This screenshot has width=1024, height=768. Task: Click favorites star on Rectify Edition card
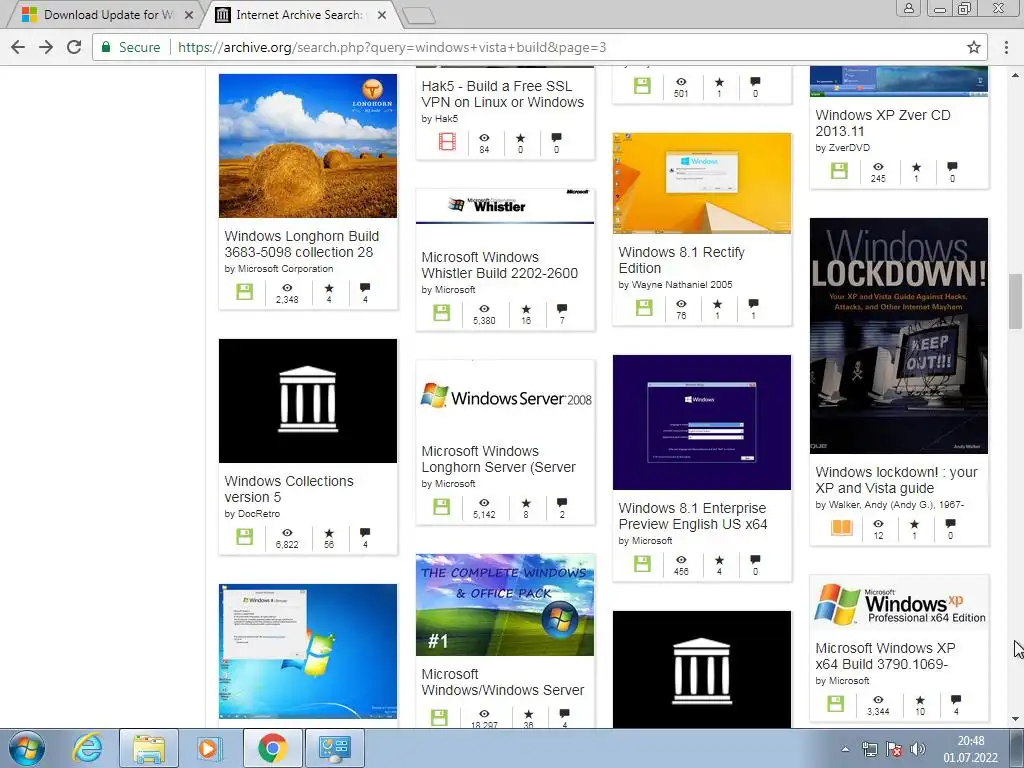(717, 304)
